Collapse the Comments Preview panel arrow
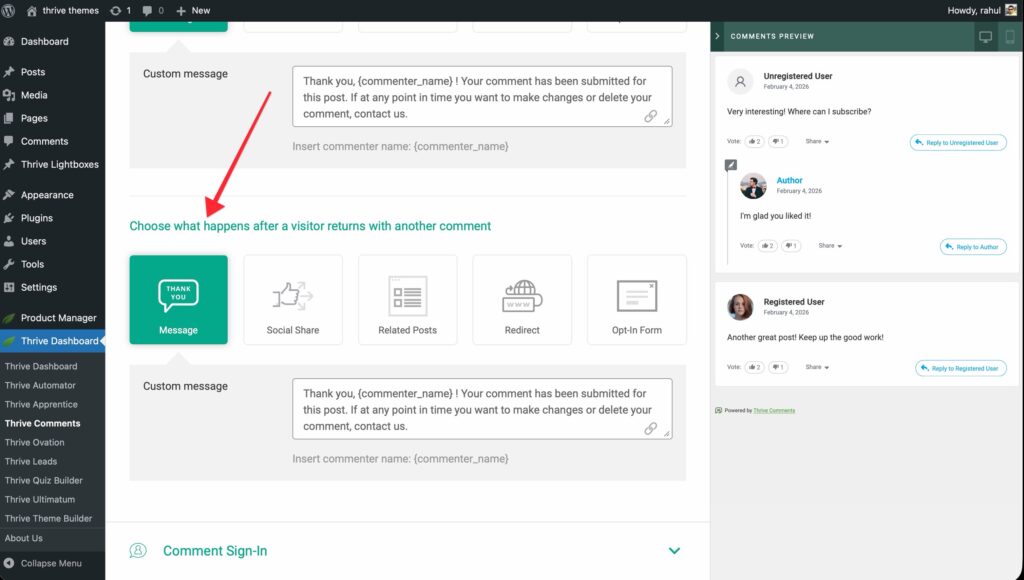The width and height of the screenshot is (1024, 580). (717, 36)
